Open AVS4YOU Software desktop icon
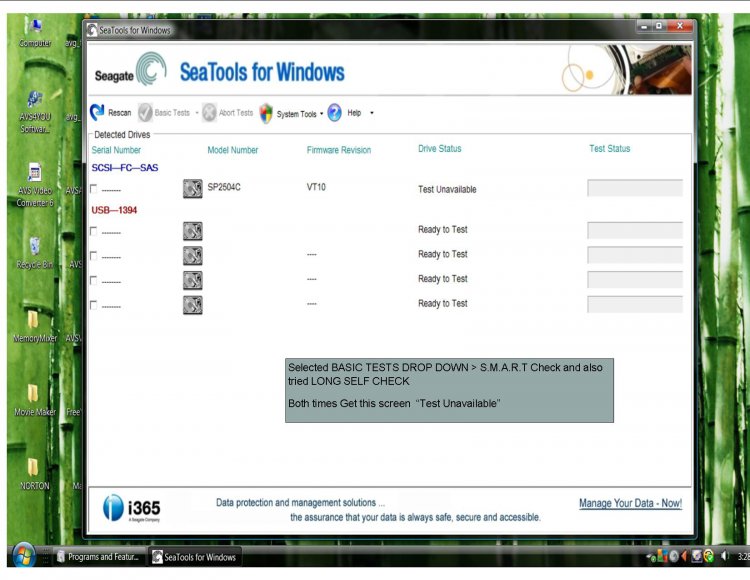The image size is (750, 580). tap(35, 112)
